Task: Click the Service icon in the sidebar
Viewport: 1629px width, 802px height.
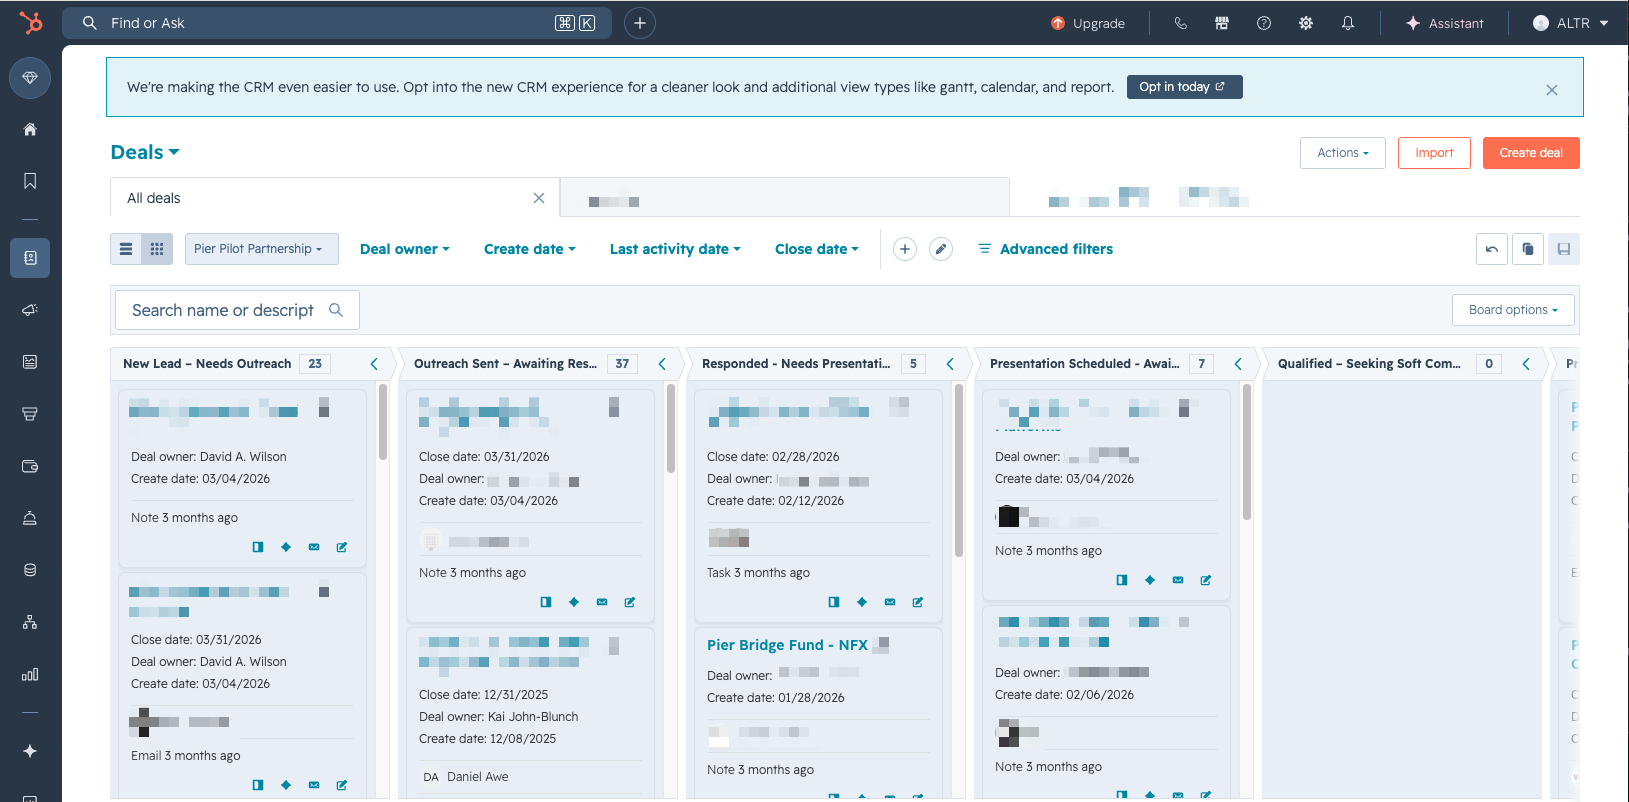Action: 30,518
